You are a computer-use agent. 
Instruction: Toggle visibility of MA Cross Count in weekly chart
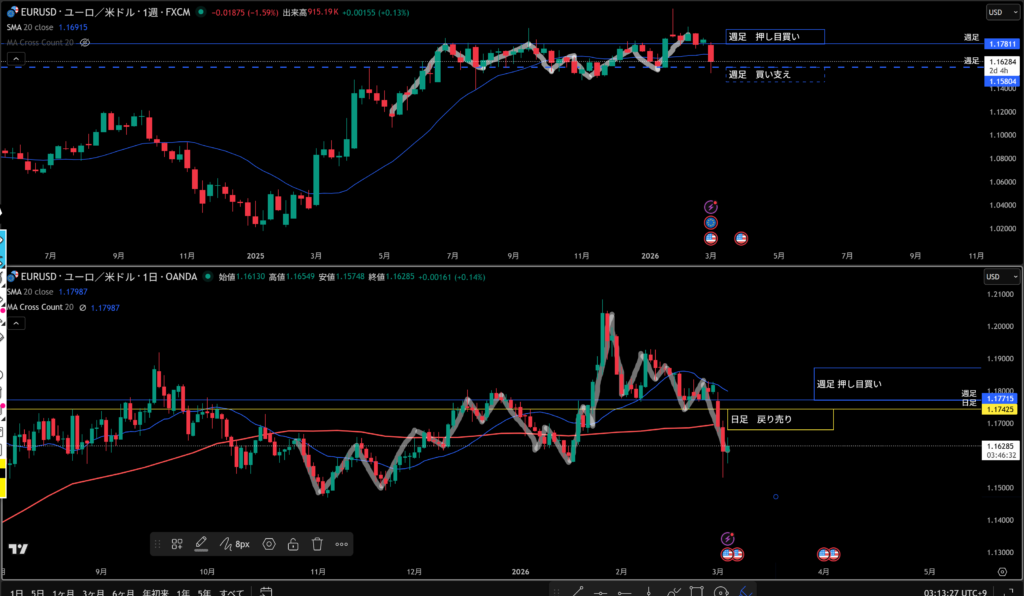pyautogui.click(x=85, y=43)
